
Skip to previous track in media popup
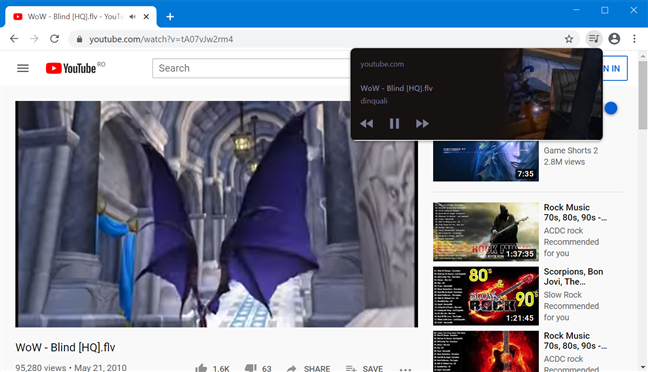pos(367,124)
